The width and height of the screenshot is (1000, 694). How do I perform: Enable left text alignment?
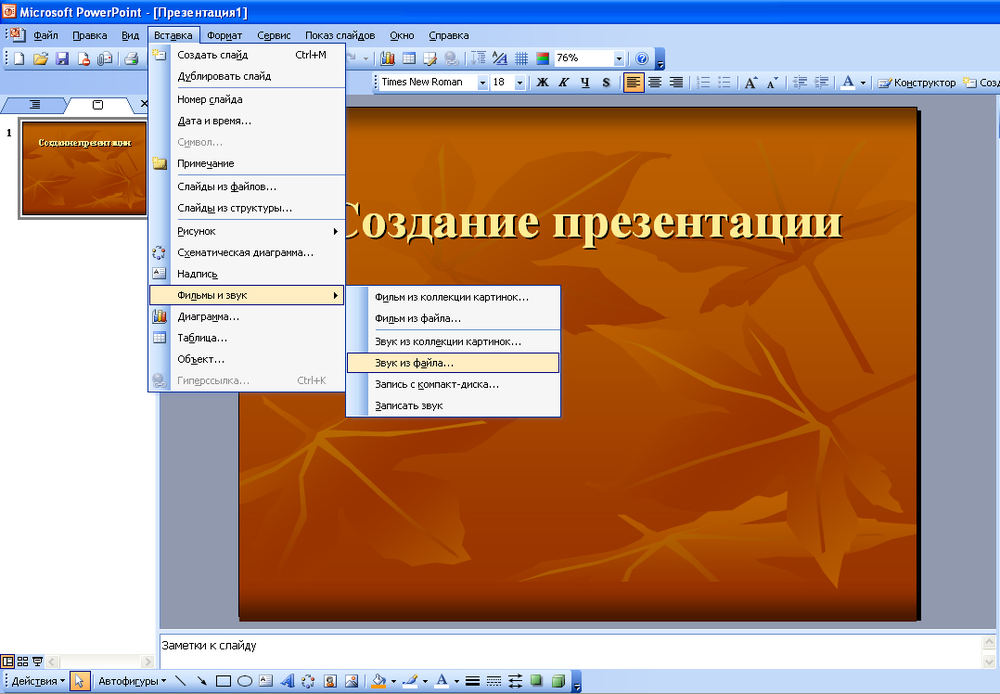point(633,82)
